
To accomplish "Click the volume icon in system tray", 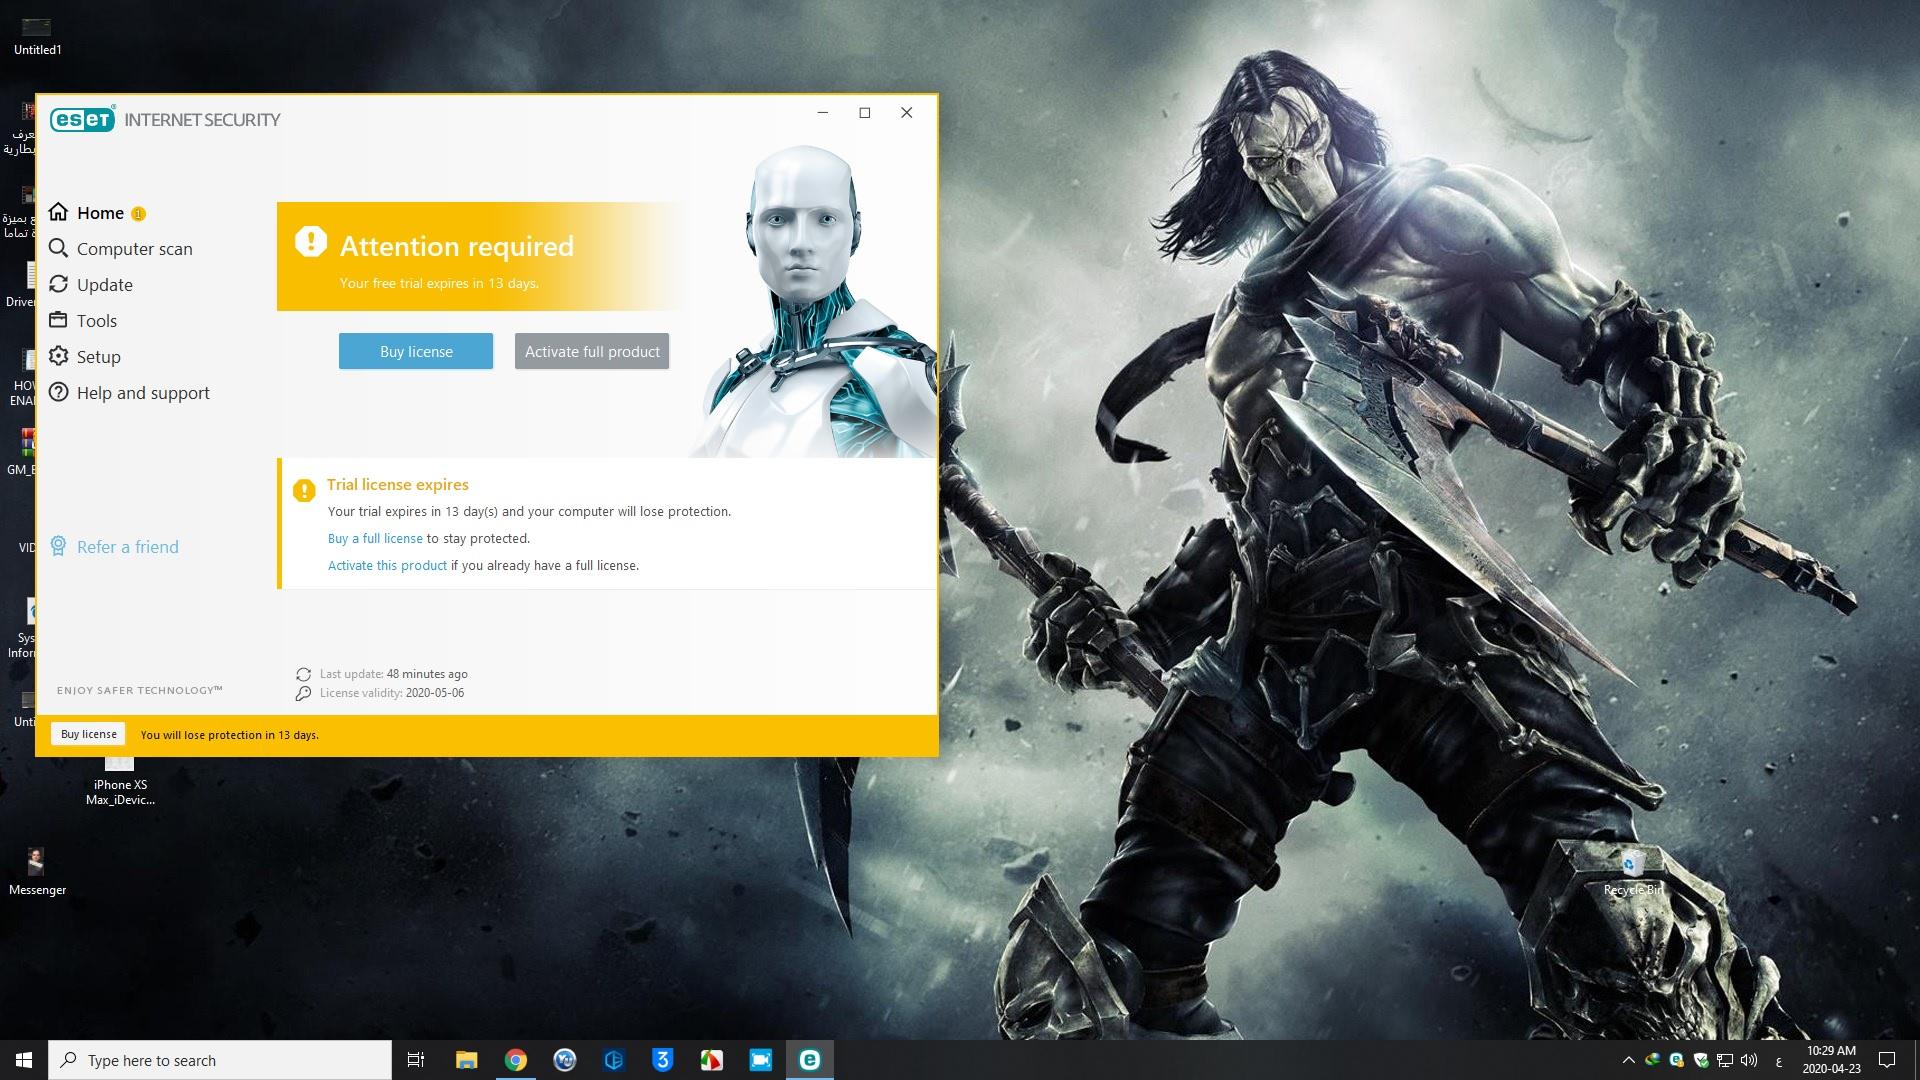I will [1749, 1060].
